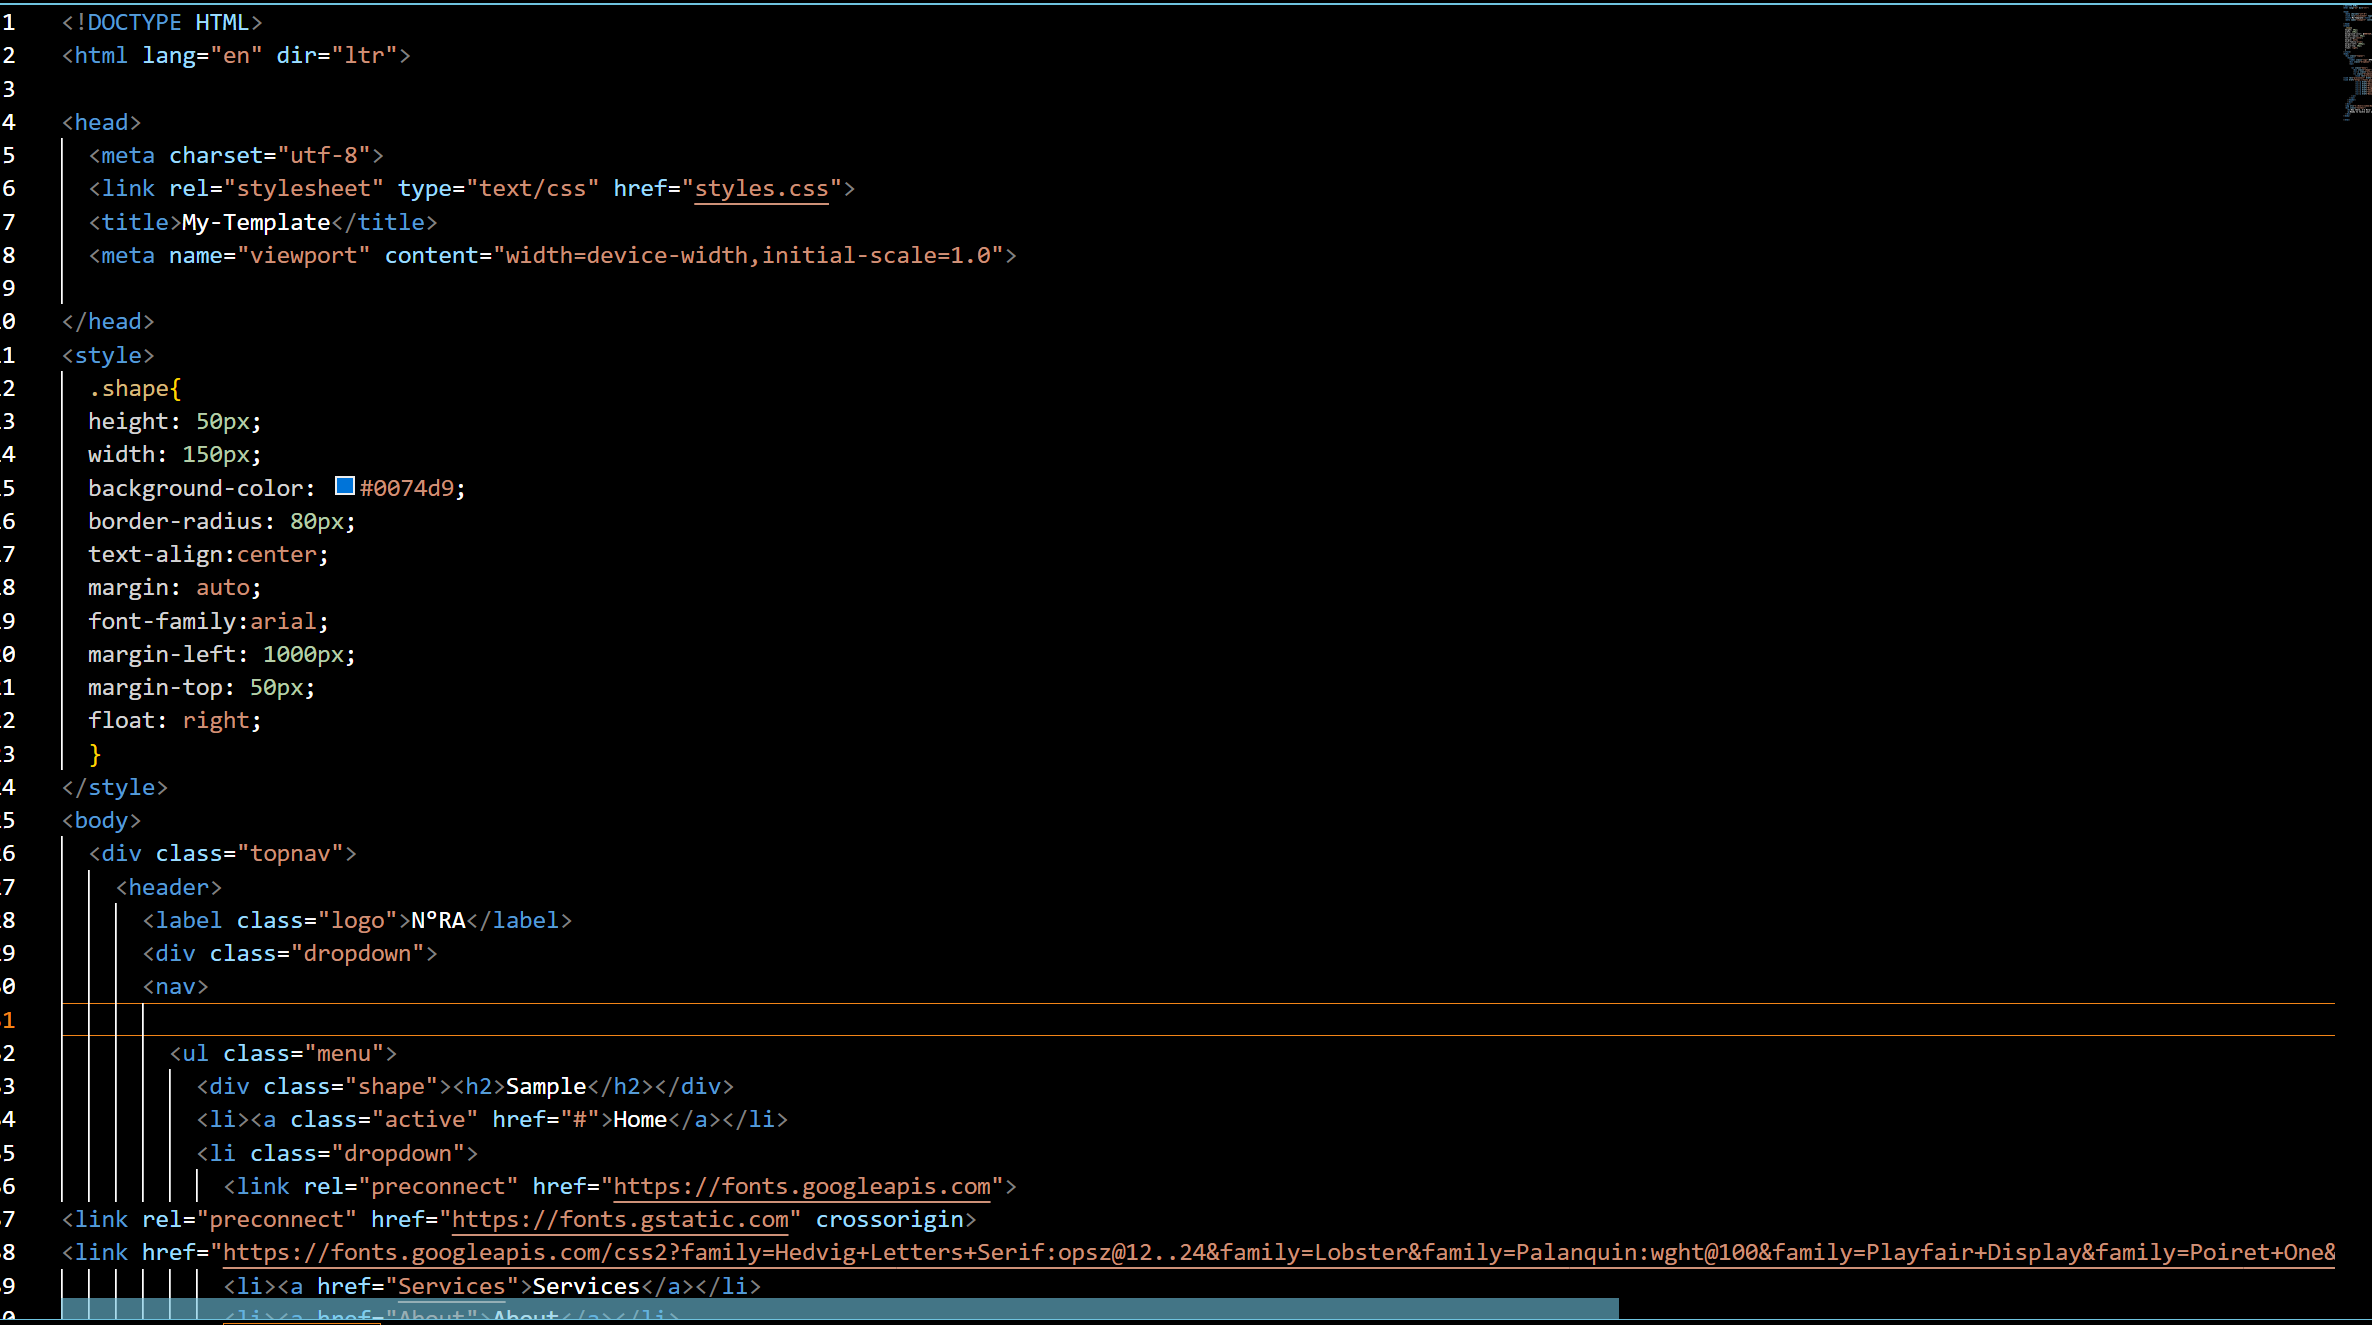
Task: Click the Services list item text
Action: (x=586, y=1287)
